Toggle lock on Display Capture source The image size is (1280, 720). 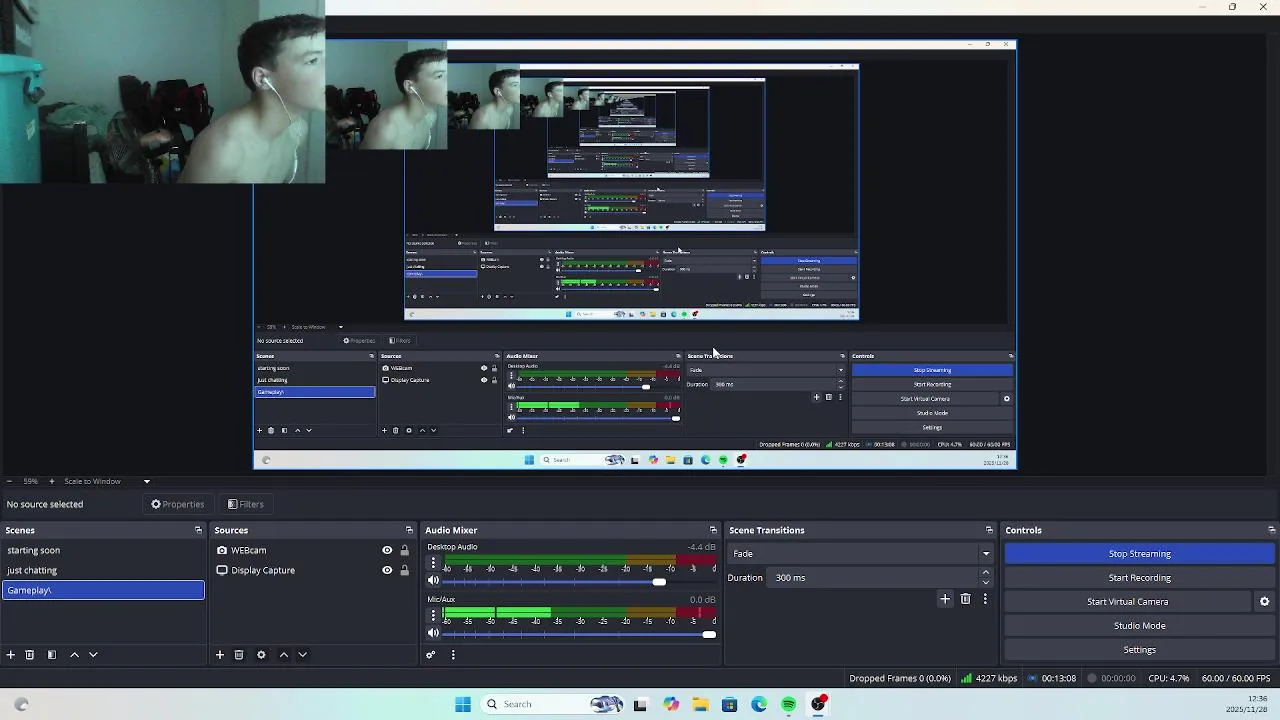[404, 570]
